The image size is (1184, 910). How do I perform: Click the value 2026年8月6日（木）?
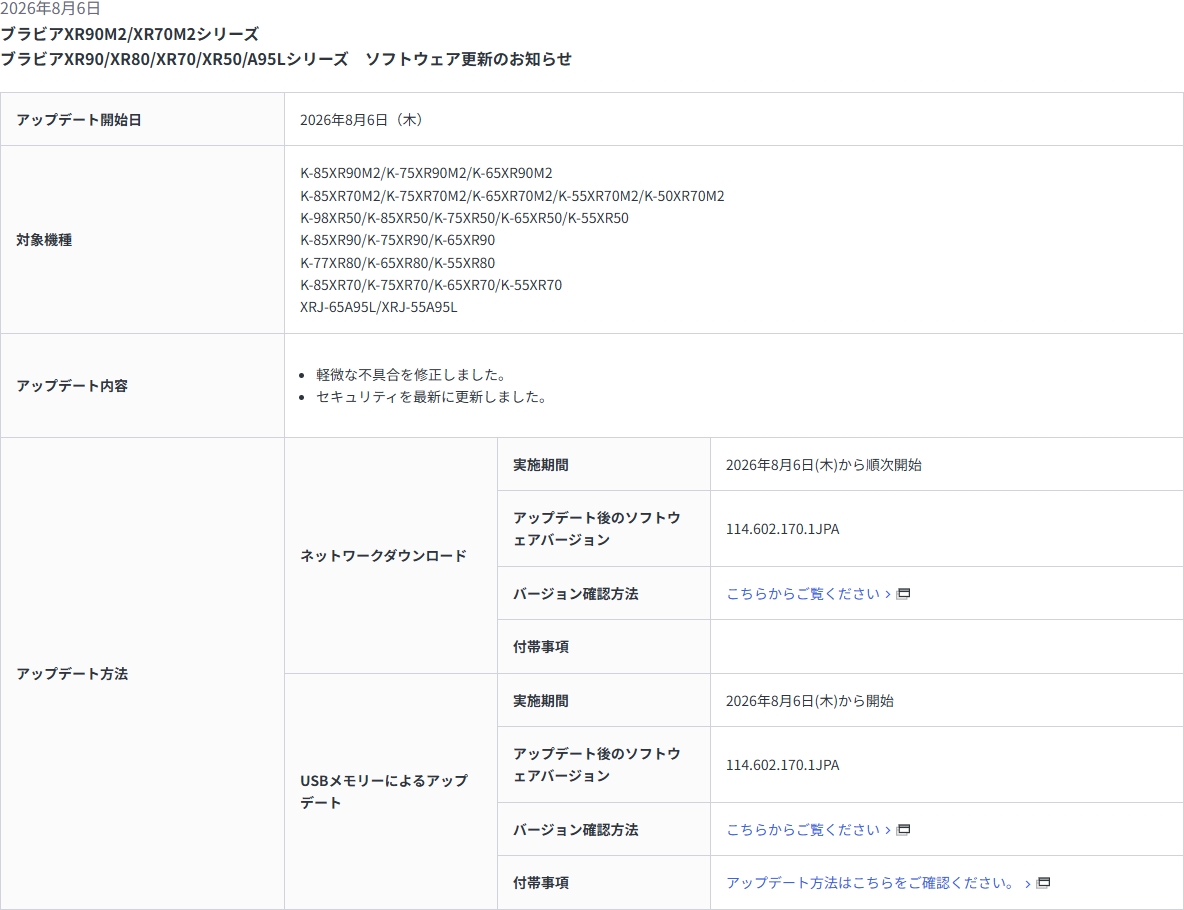pyautogui.click(x=363, y=119)
